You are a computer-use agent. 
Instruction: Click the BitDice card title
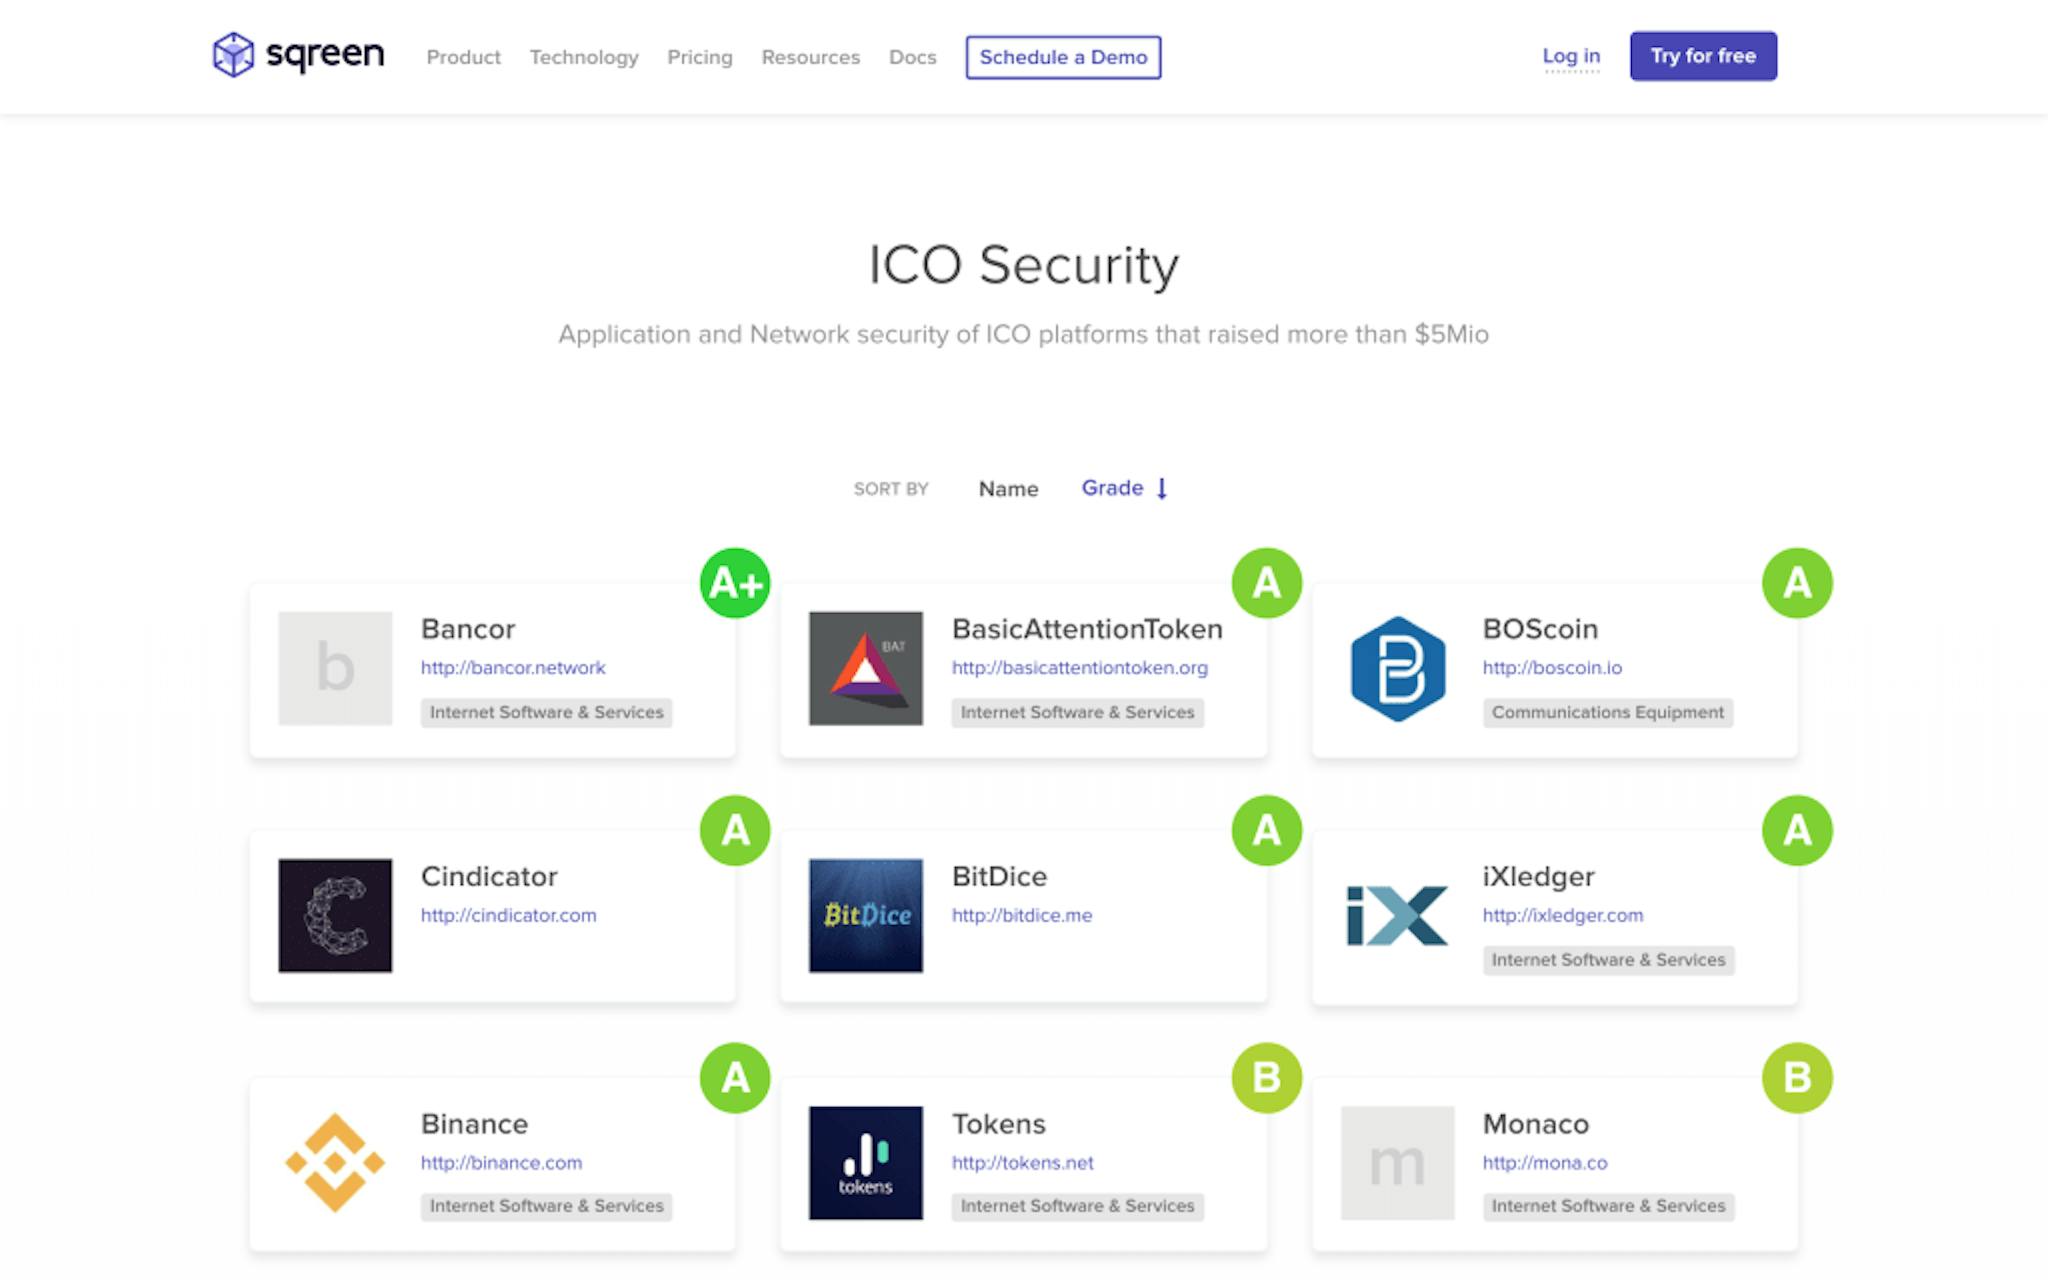point(999,877)
